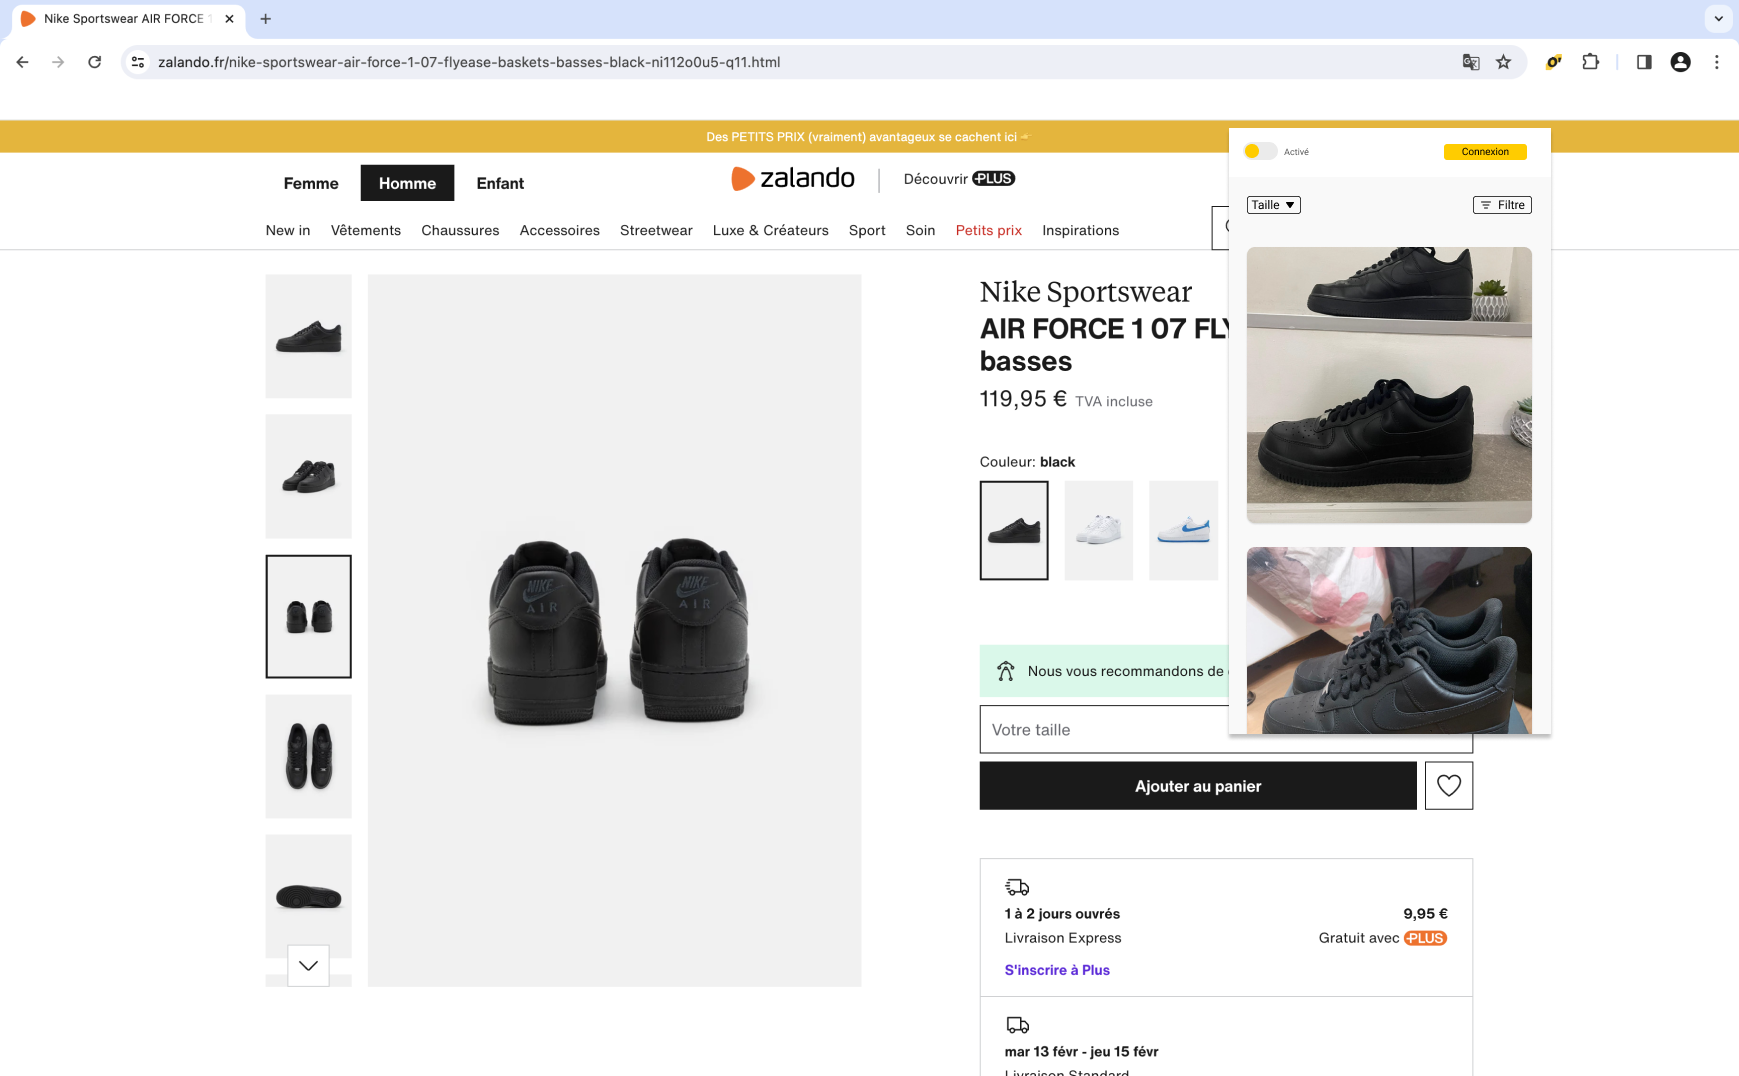Click the TVA incluse text
The height and width of the screenshot is (1076, 1739).
[1114, 401]
